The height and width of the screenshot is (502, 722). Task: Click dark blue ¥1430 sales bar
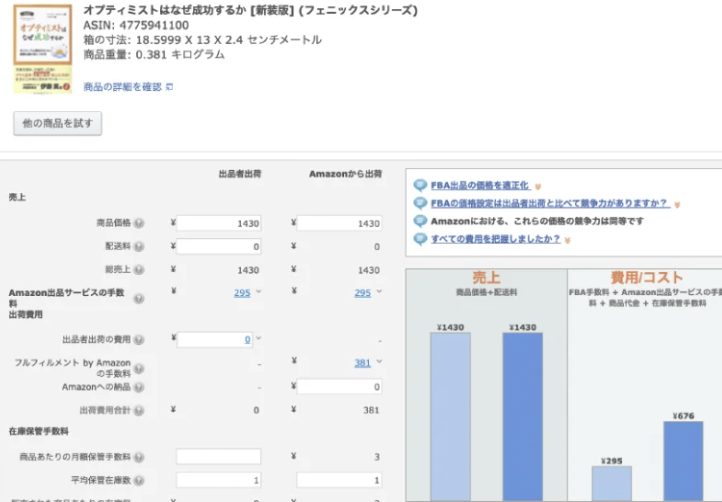click(x=523, y=417)
